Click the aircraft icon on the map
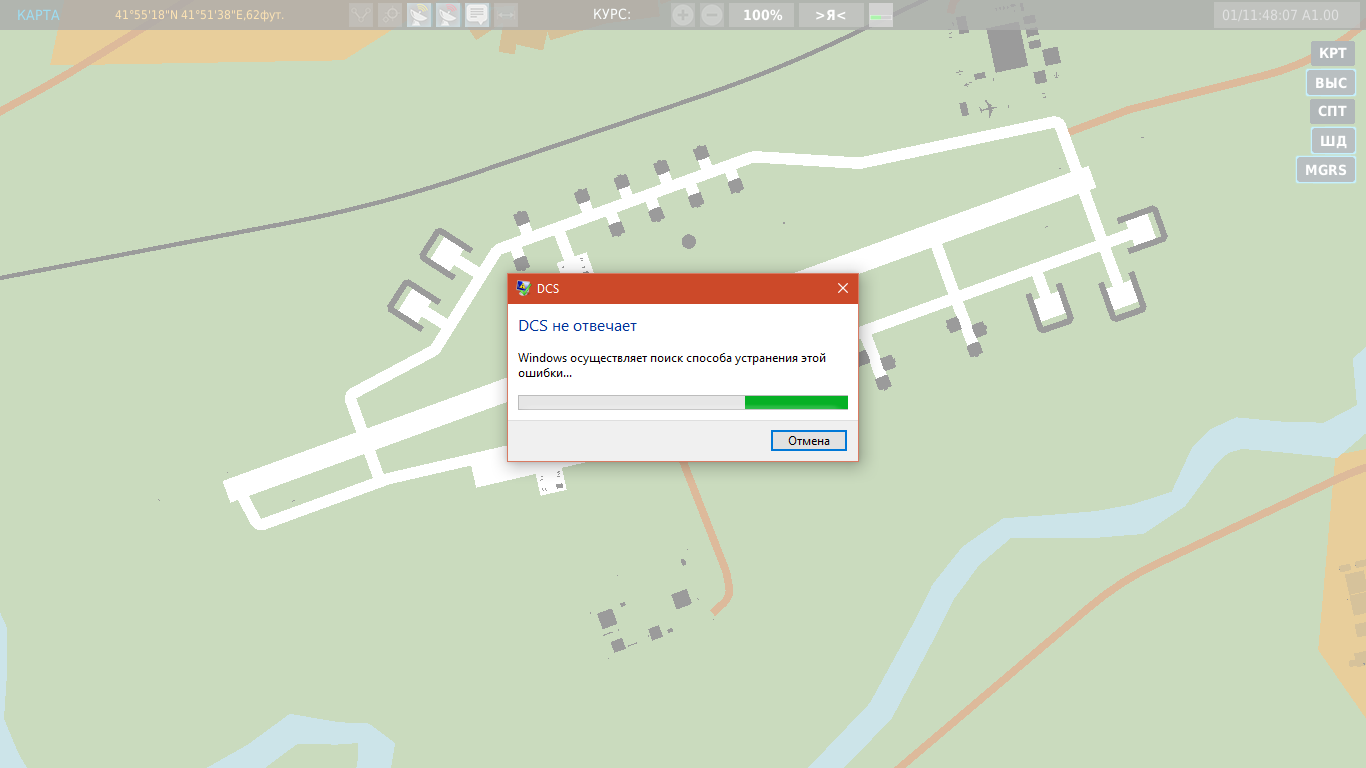Screen dimensions: 1366x768 (989, 107)
